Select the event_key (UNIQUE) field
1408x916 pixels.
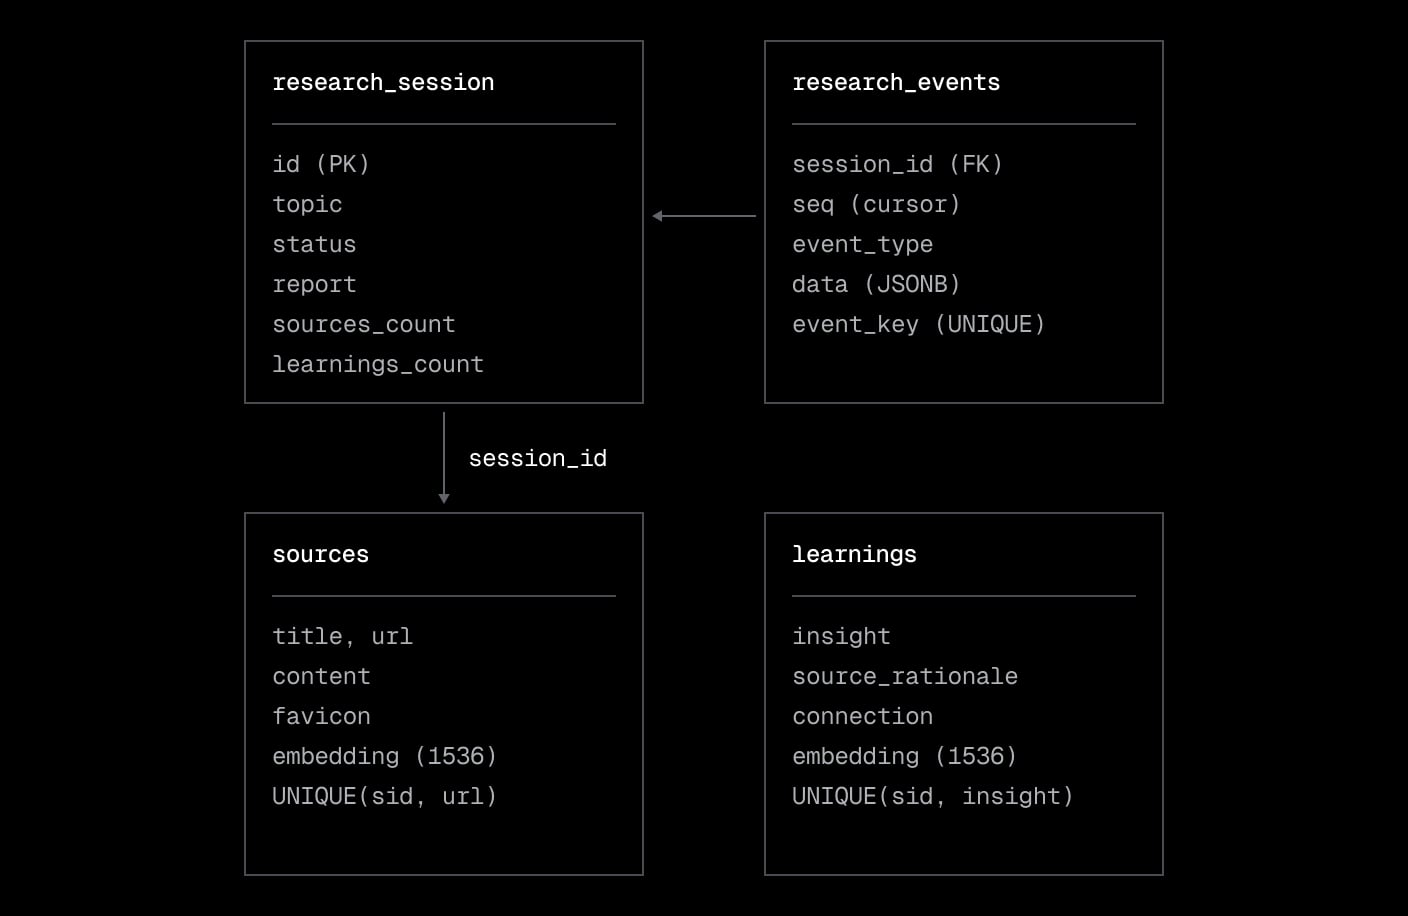[918, 325]
